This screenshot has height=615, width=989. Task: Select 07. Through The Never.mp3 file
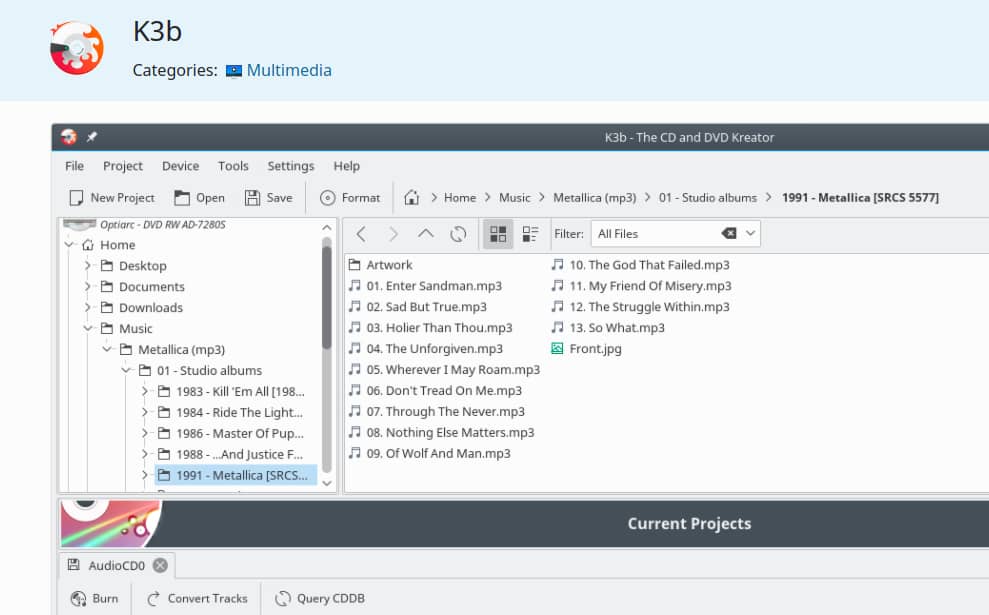437,411
